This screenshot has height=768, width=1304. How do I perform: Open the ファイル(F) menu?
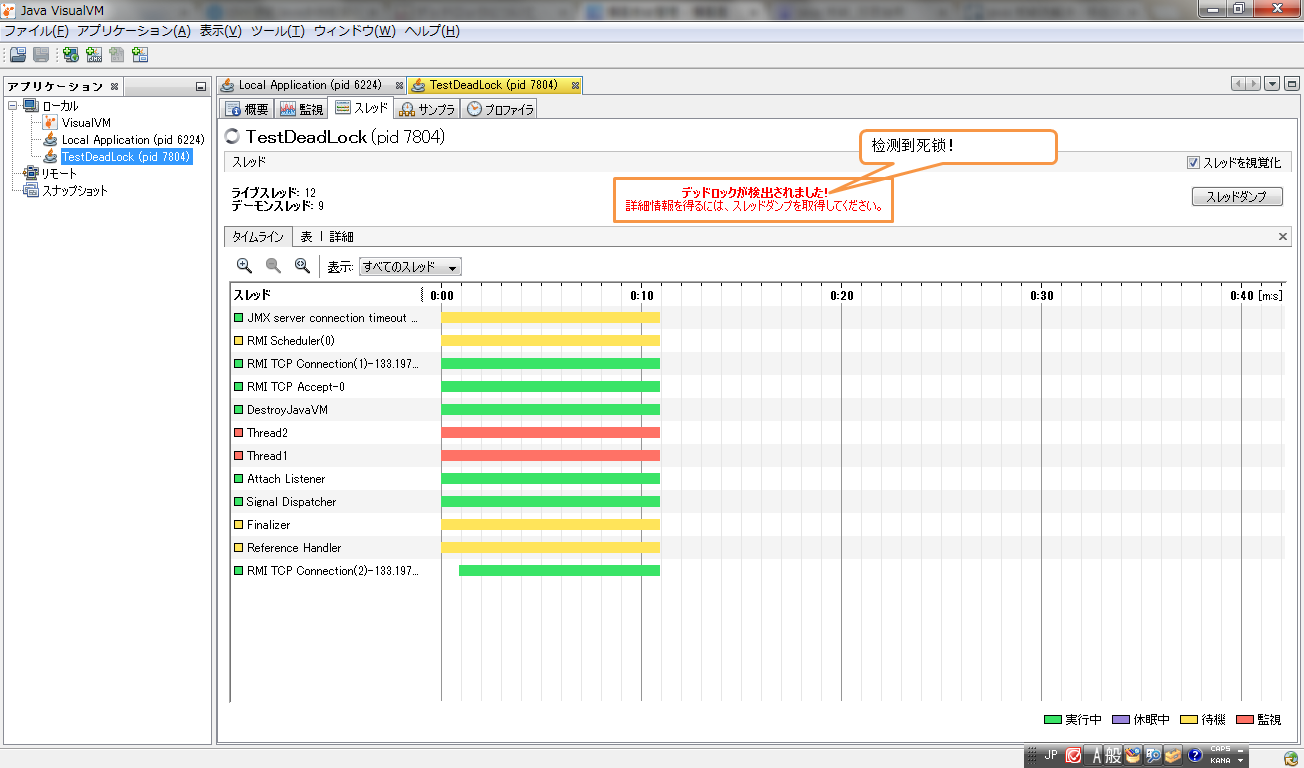tap(36, 31)
